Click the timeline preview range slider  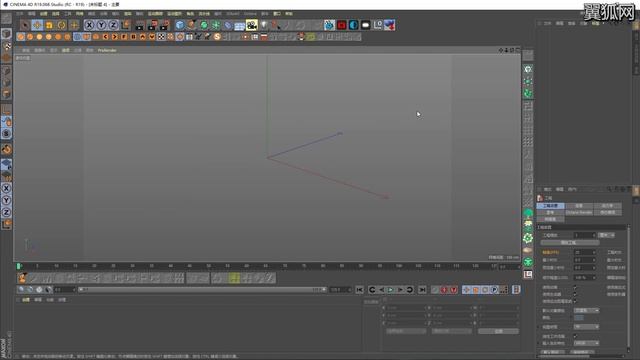[202, 289]
